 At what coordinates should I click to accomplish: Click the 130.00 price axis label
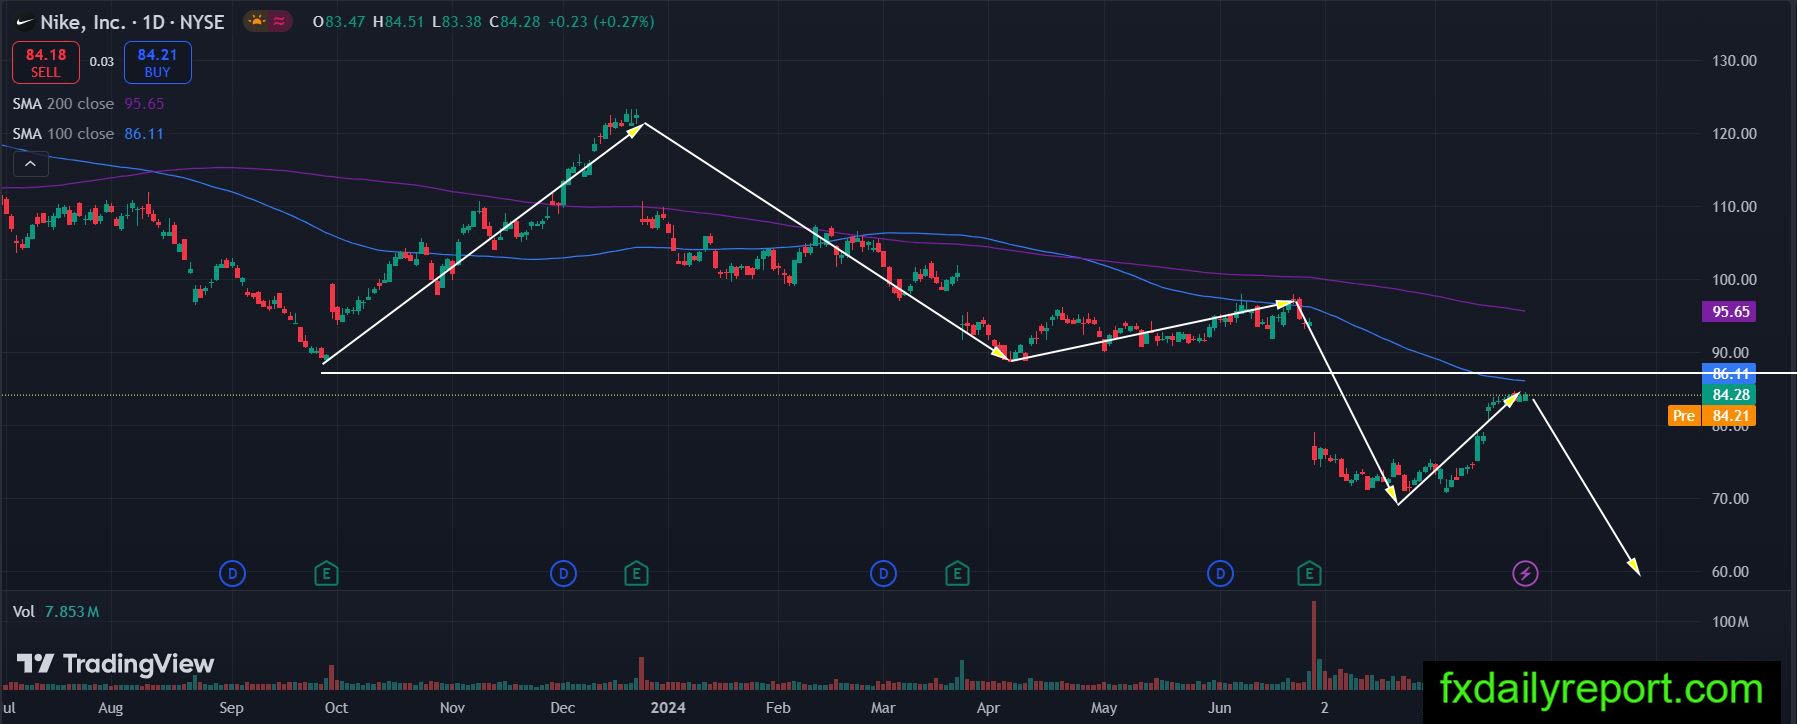1734,61
